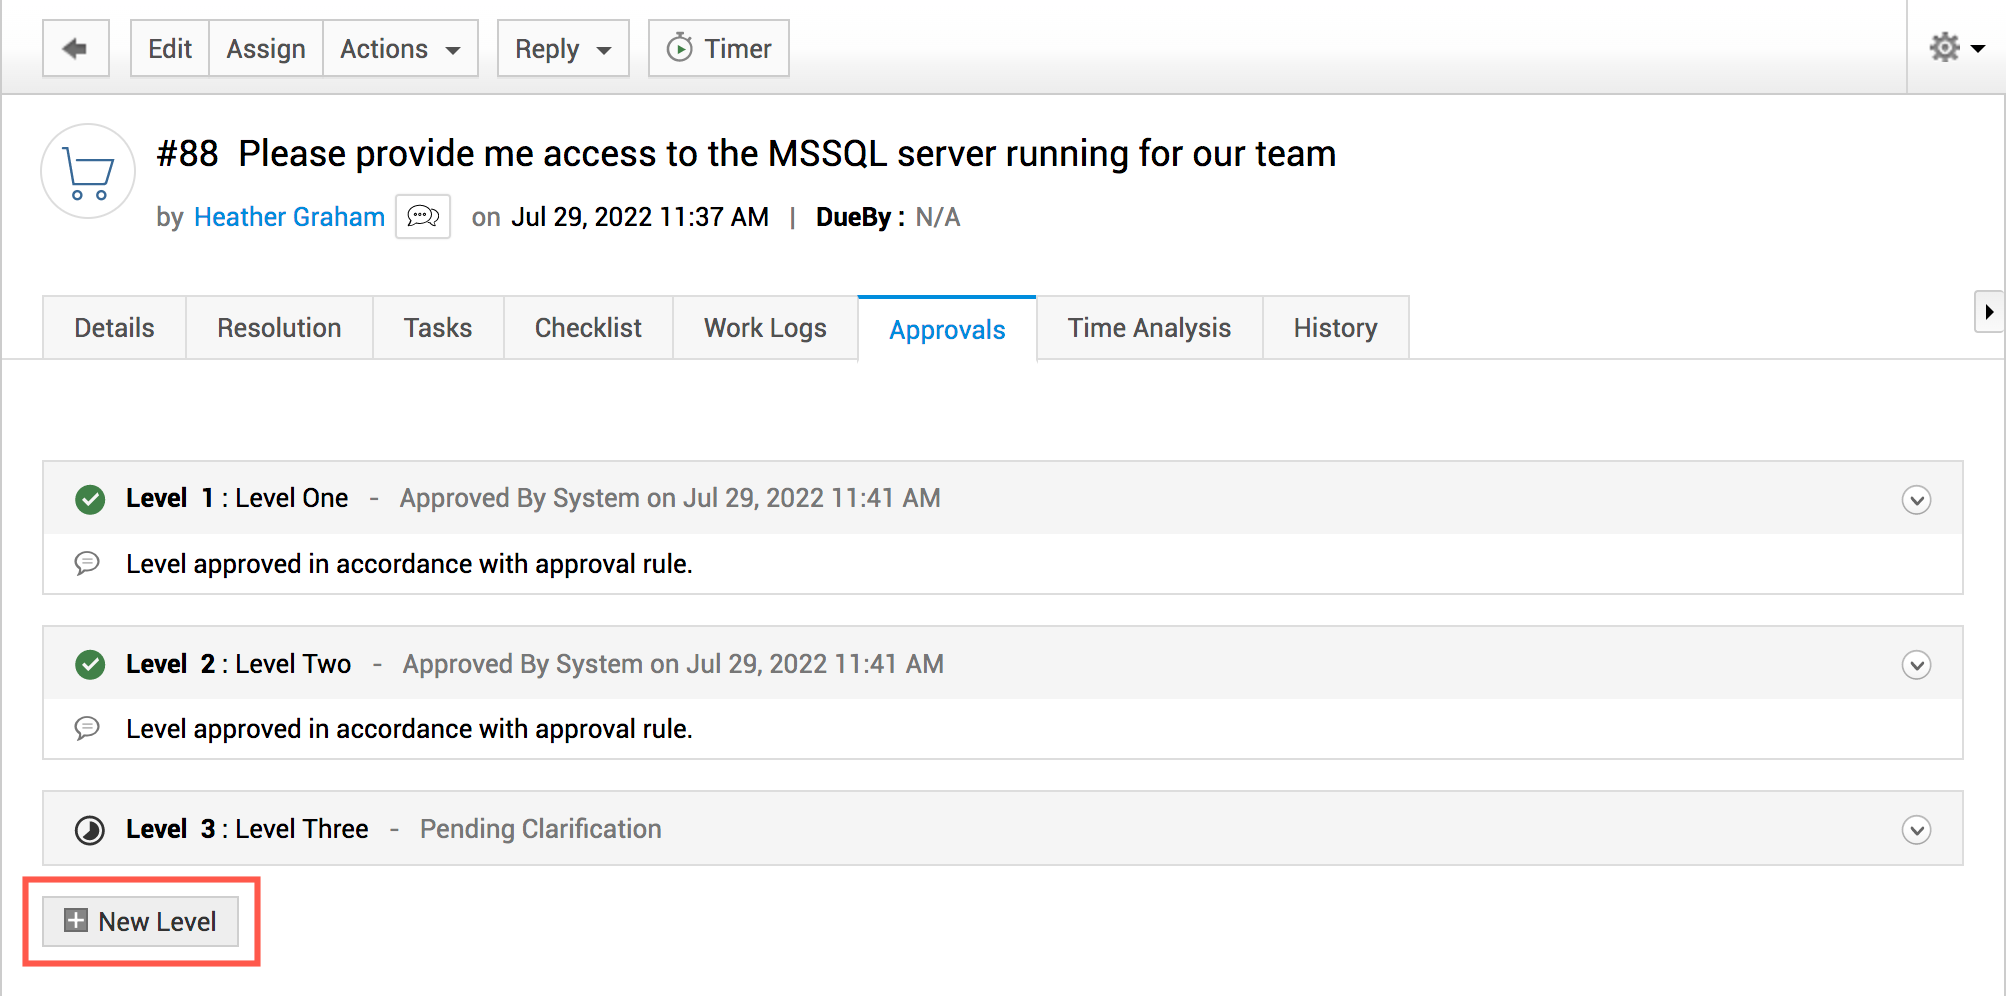
Task: Add a New Level
Action: (x=141, y=921)
